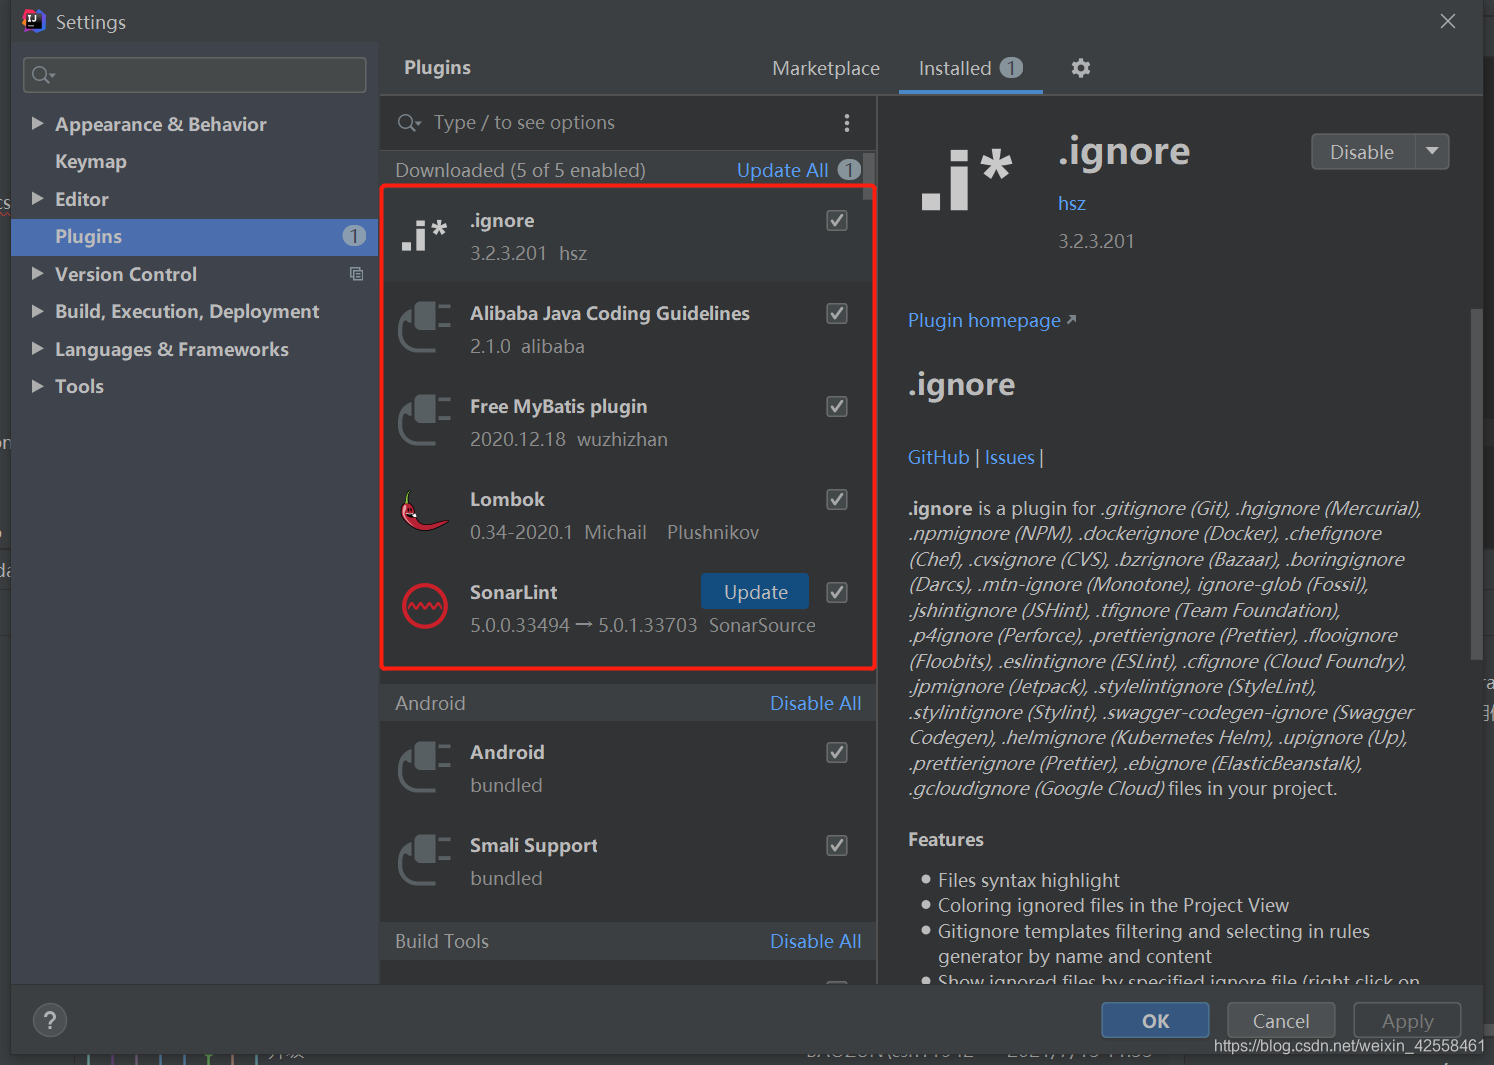Click the IntelliJ logo in the title bar

(34, 21)
